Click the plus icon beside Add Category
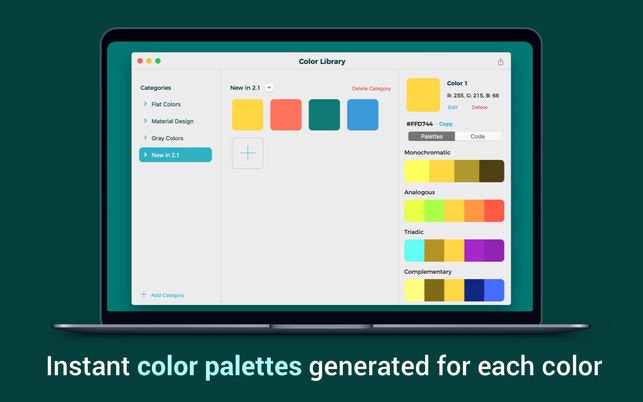The width and height of the screenshot is (643, 402). (x=144, y=295)
